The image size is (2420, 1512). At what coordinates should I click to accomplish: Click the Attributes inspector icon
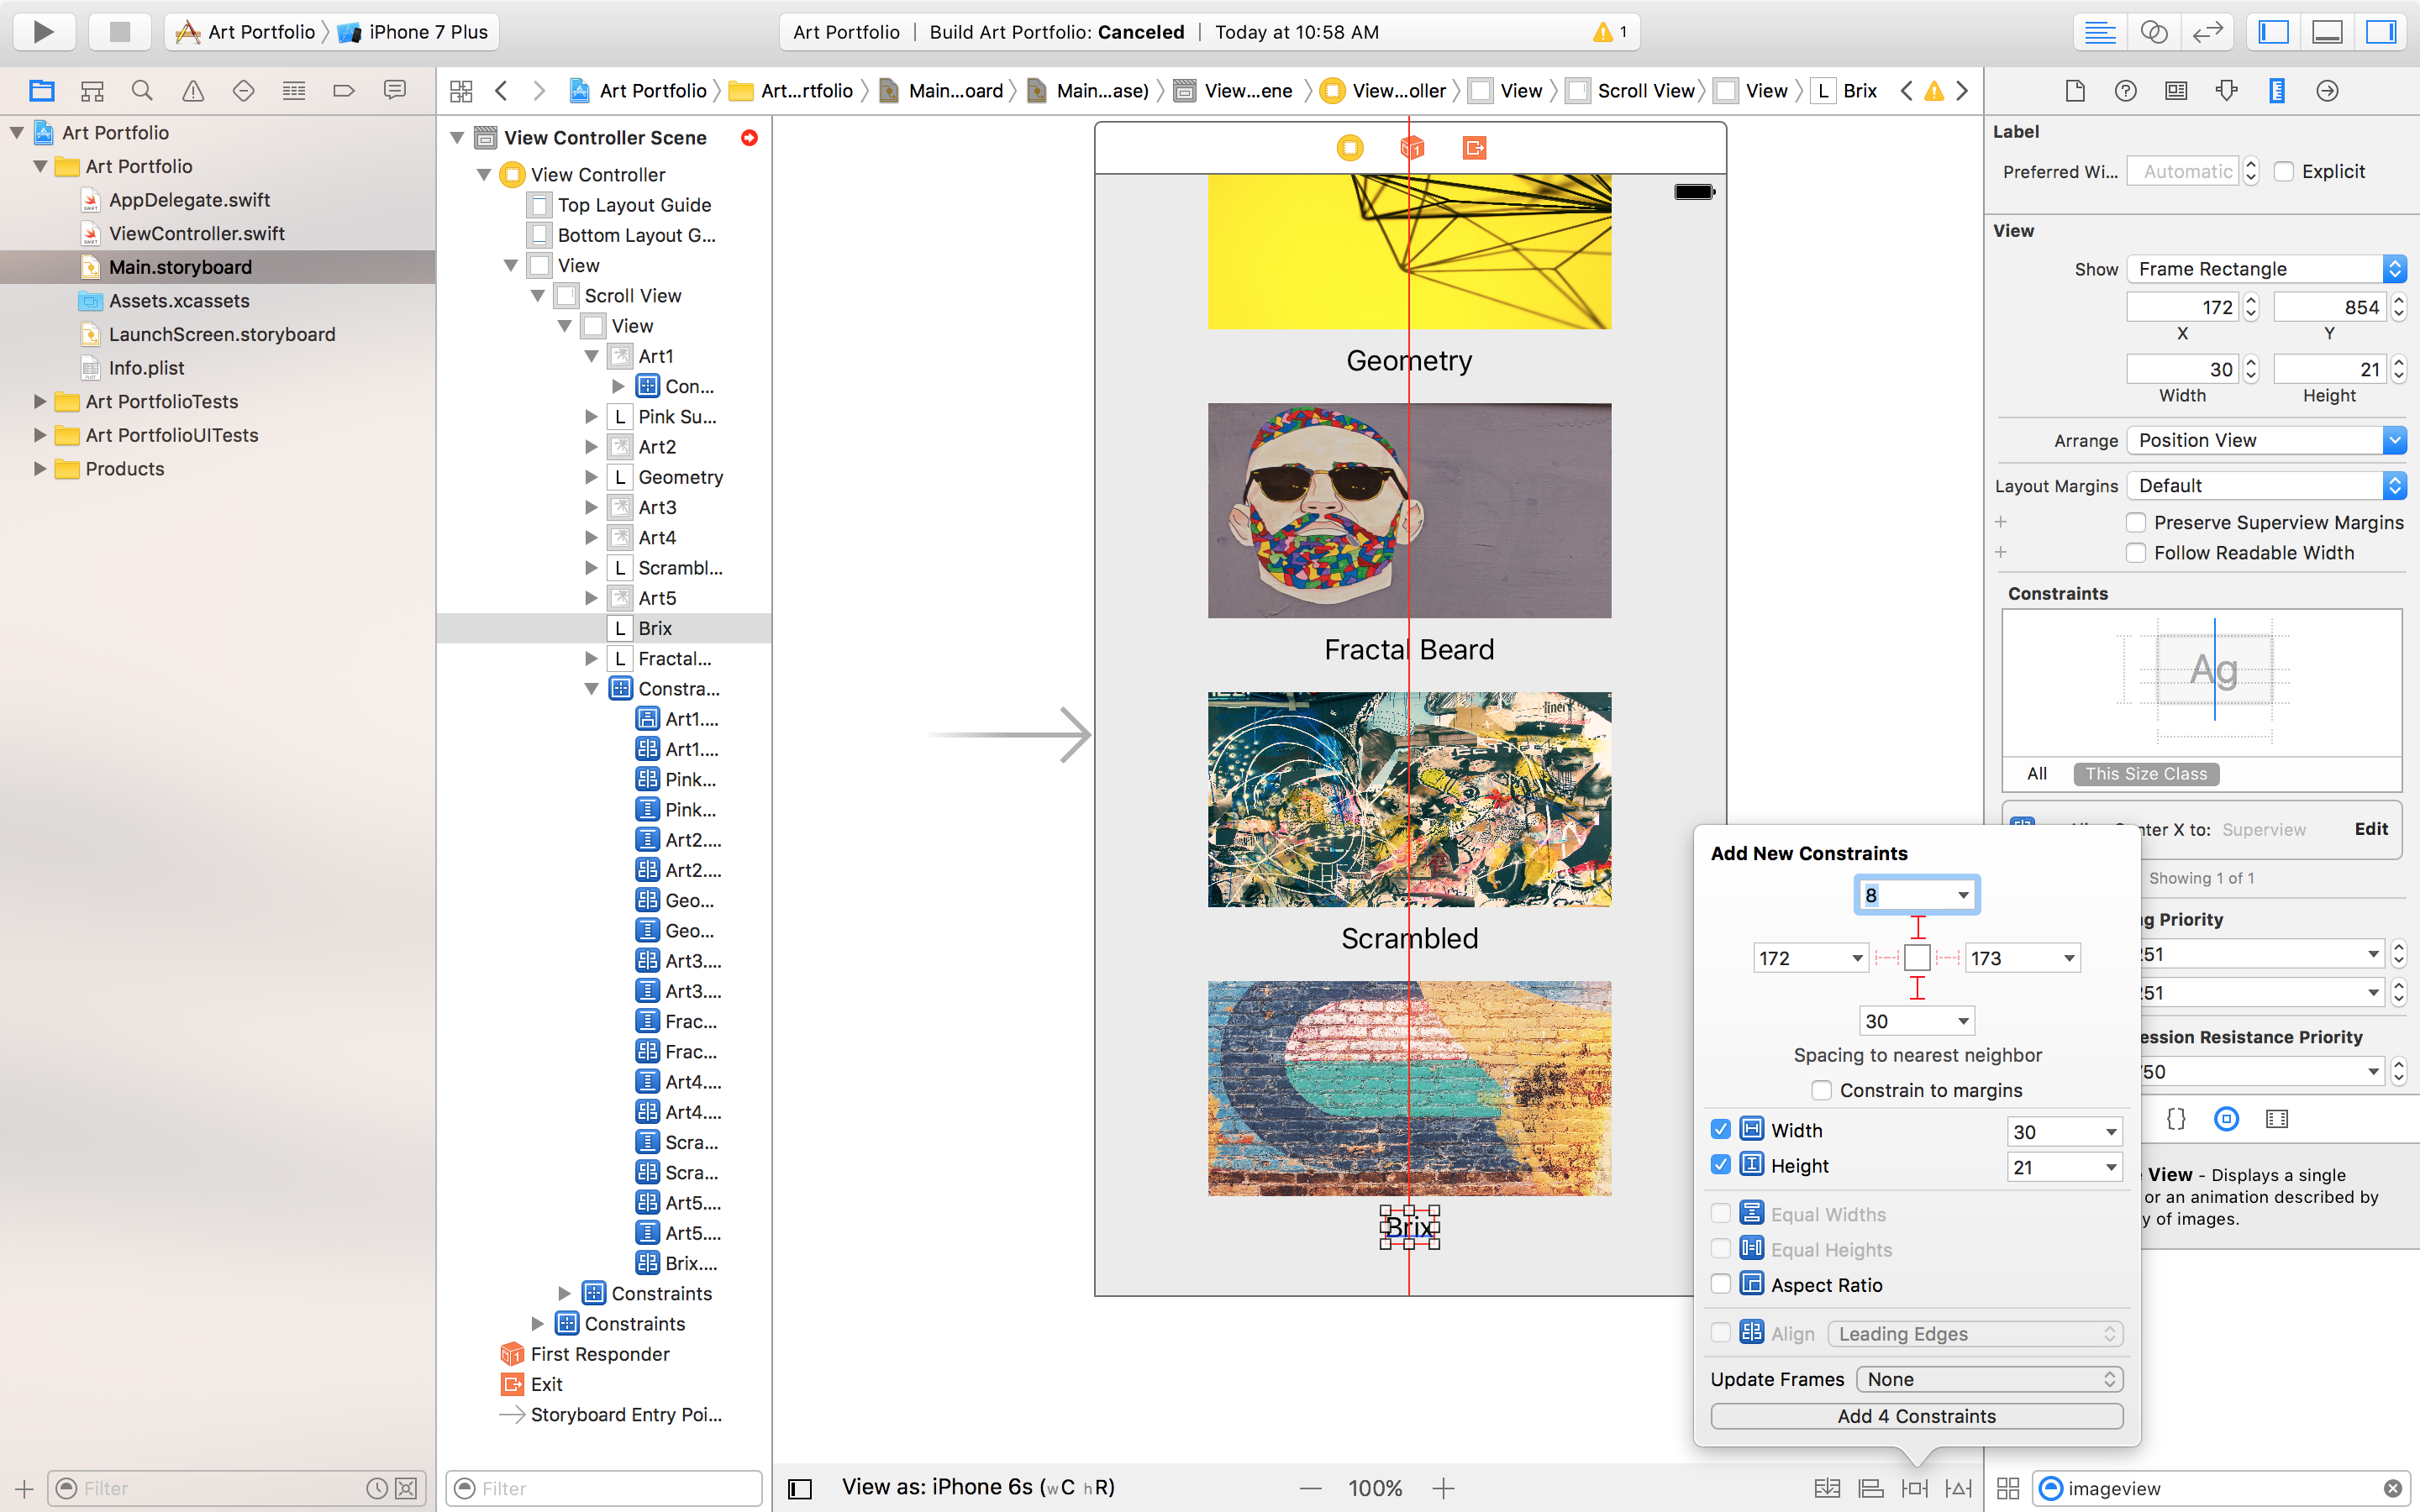click(2228, 91)
